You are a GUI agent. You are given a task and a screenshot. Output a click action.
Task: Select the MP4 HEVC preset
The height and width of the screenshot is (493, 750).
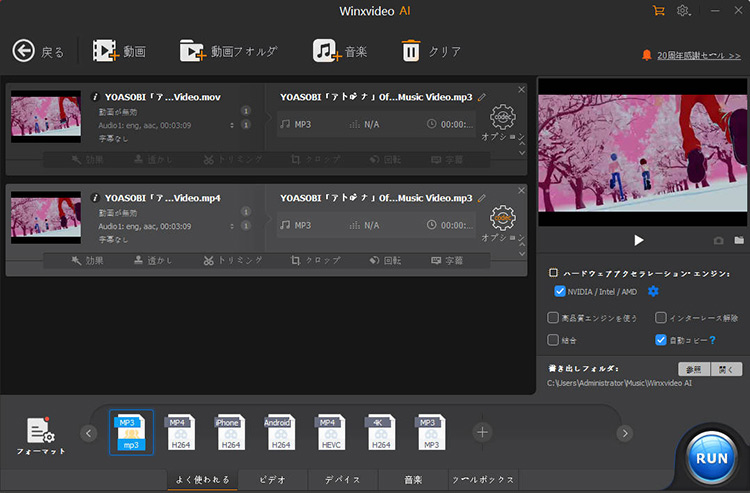coord(331,432)
